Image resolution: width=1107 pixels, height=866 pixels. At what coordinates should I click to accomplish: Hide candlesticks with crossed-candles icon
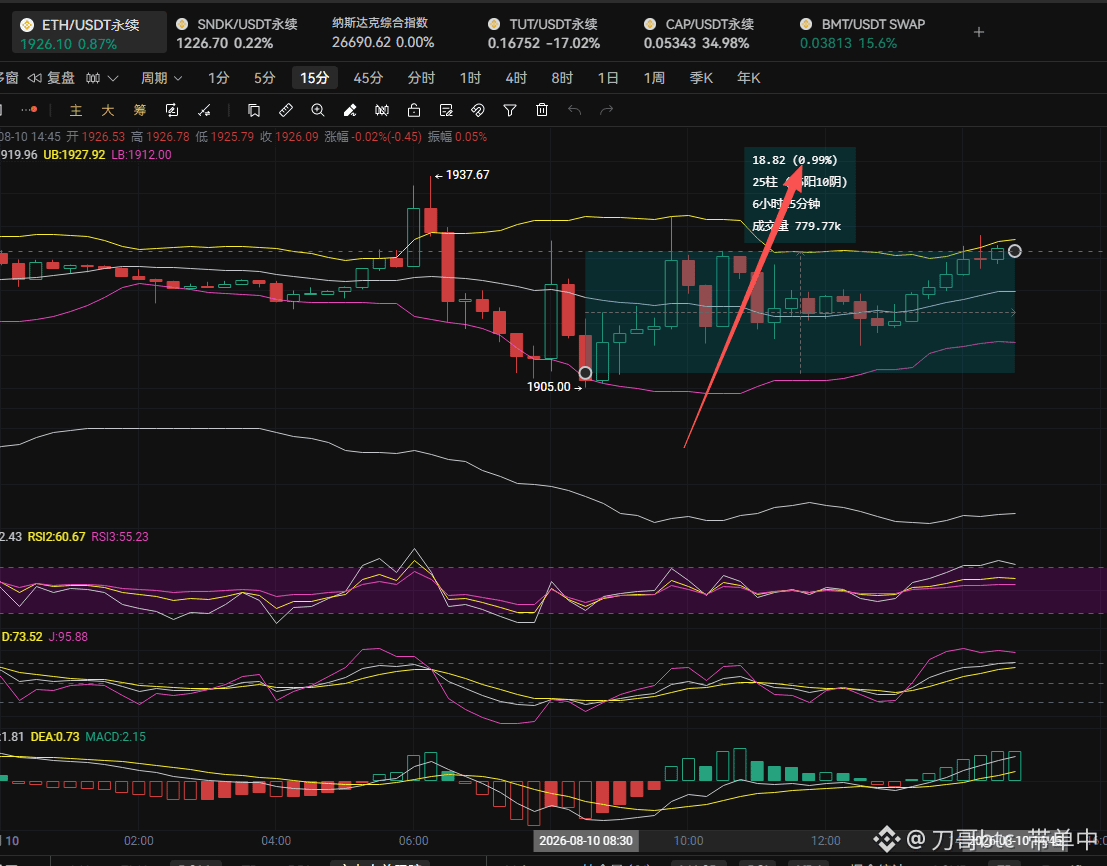pyautogui.click(x=382, y=110)
